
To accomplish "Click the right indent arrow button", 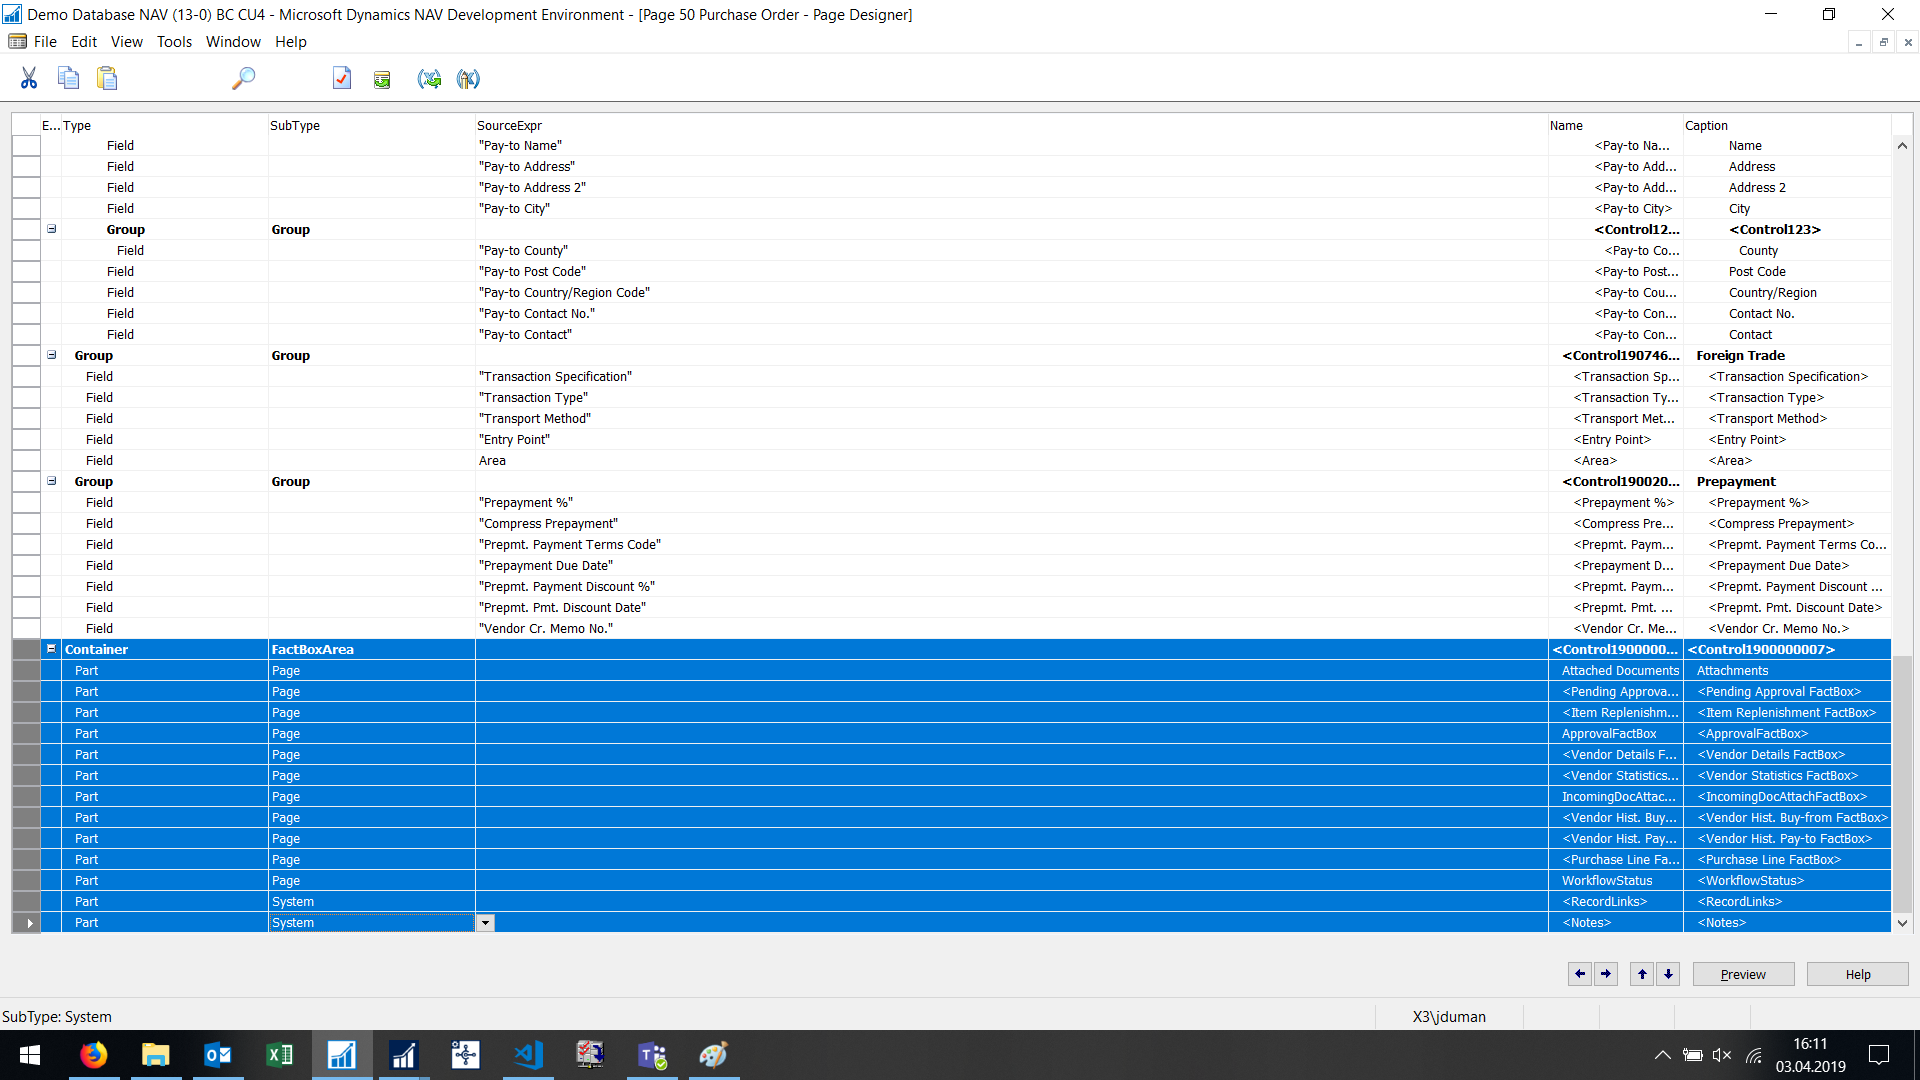I will tap(1606, 974).
